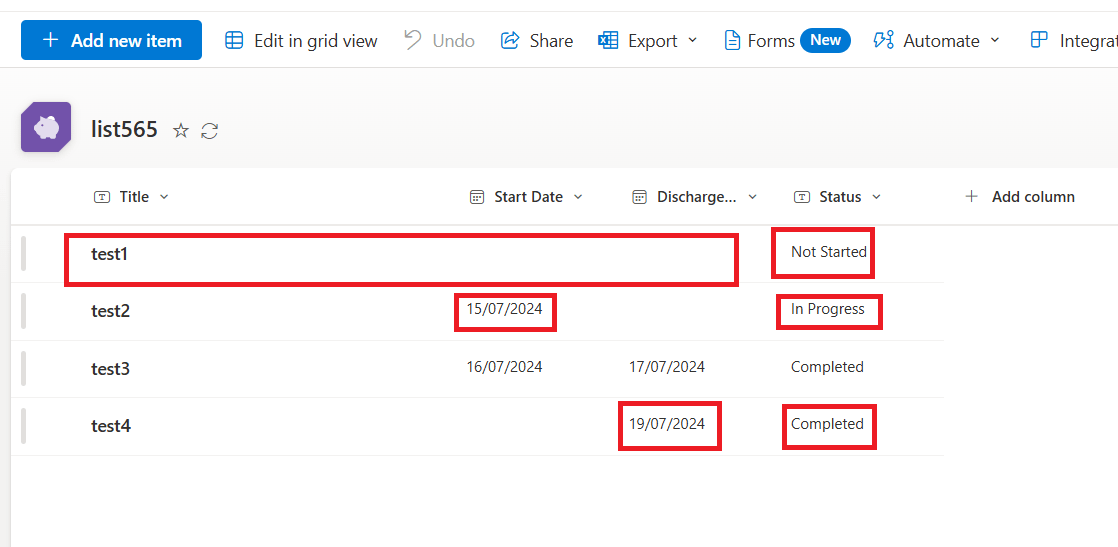Click the 17/07/2024 discharge date cell
Screen dimensions: 1118x547
667,367
